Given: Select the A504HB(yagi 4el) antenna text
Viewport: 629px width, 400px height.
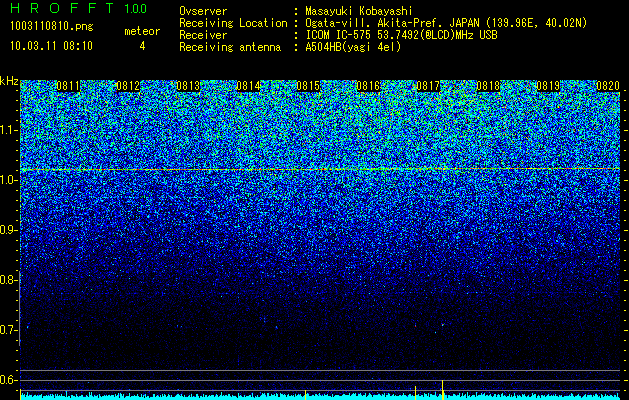Looking at the screenshot, I should (x=353, y=47).
